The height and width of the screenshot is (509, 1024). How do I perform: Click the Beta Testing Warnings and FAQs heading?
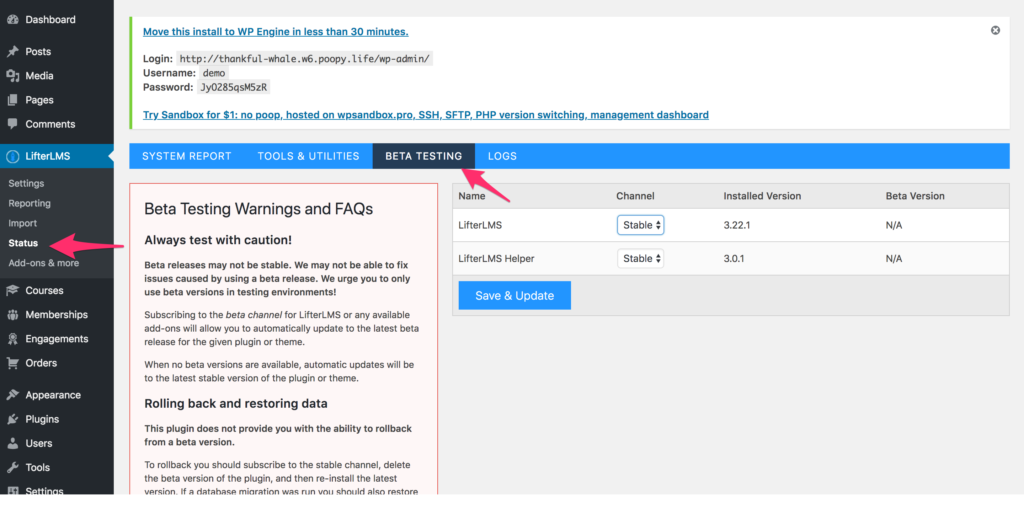(259, 209)
